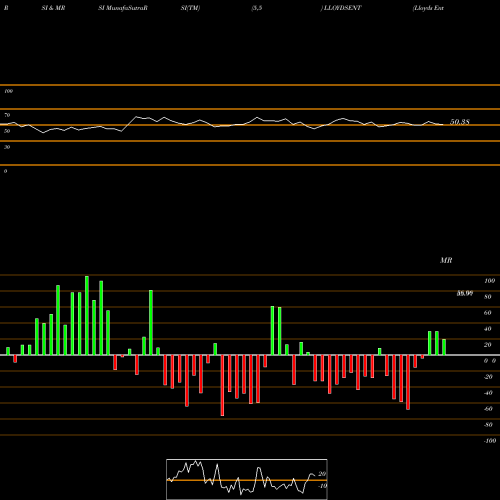Click the RSI axis label 30

(7, 147)
